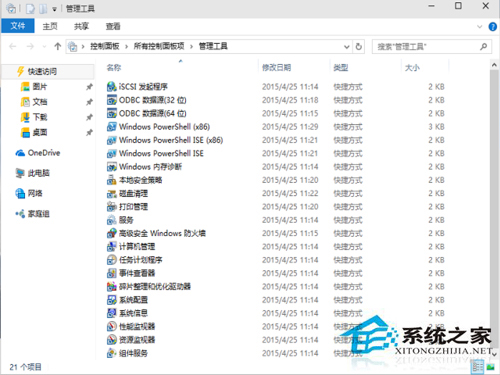Select the ODBC 数据源(64 位) icon
This screenshot has width=500, height=375.
point(111,113)
